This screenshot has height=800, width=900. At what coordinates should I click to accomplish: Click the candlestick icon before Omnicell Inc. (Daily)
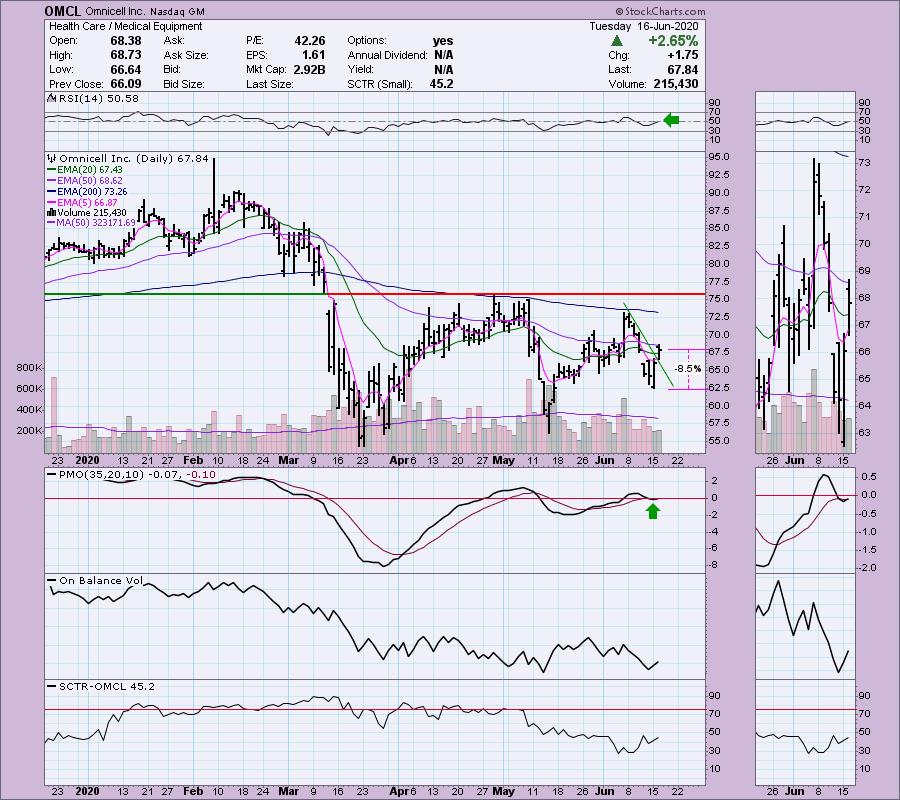[52, 158]
